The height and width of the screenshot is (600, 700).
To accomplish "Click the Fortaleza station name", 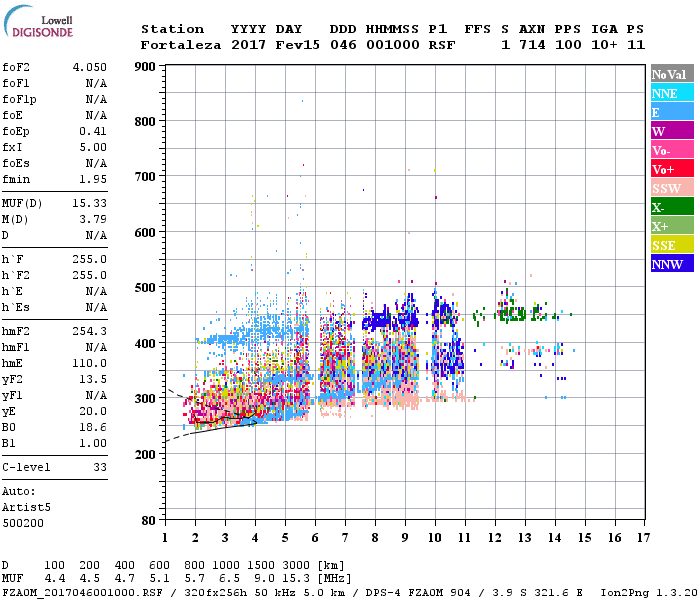I will coord(181,45).
